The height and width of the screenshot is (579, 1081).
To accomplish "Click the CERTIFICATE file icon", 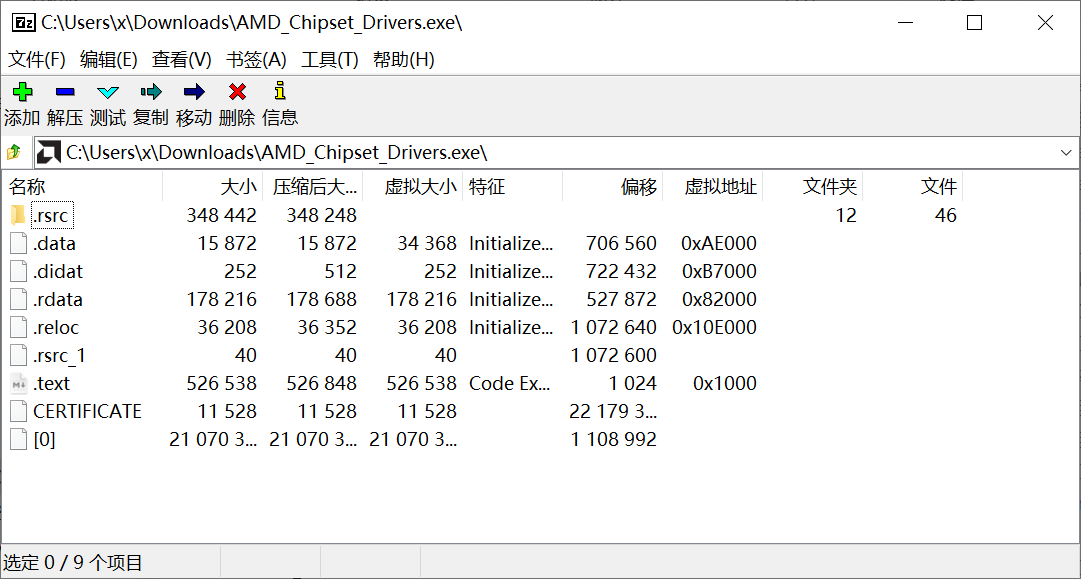I will pos(19,412).
